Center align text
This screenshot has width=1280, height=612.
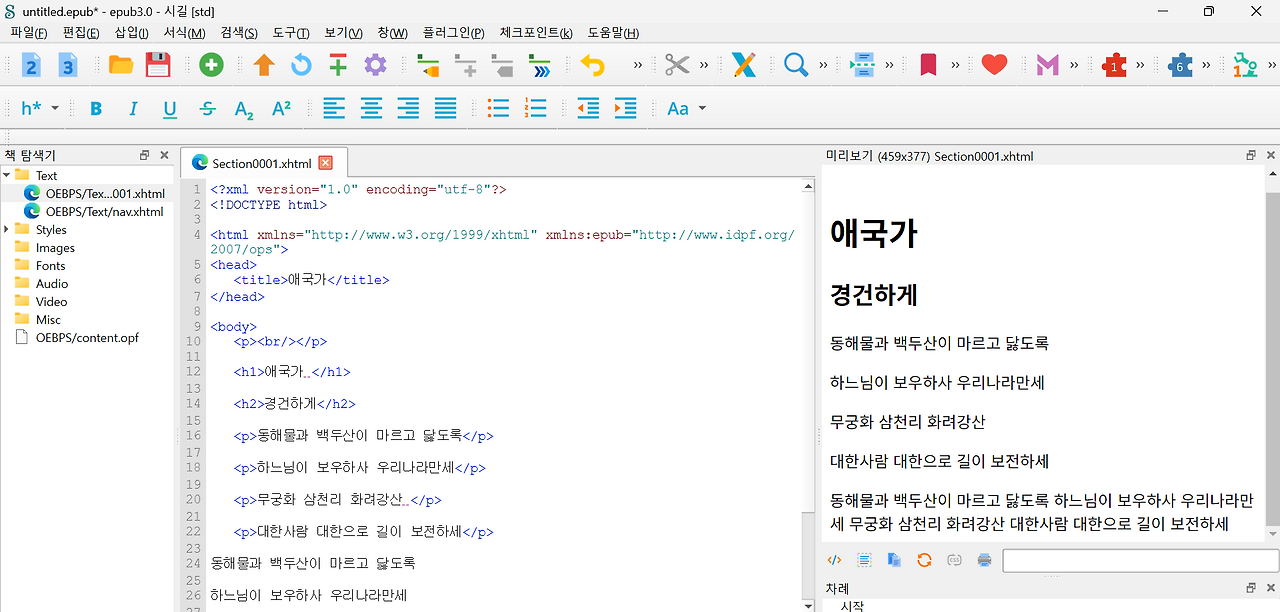coord(371,108)
